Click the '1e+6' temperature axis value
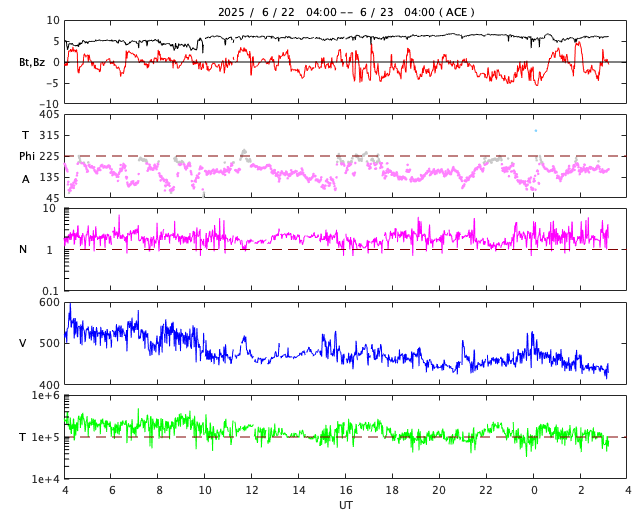 46,395
